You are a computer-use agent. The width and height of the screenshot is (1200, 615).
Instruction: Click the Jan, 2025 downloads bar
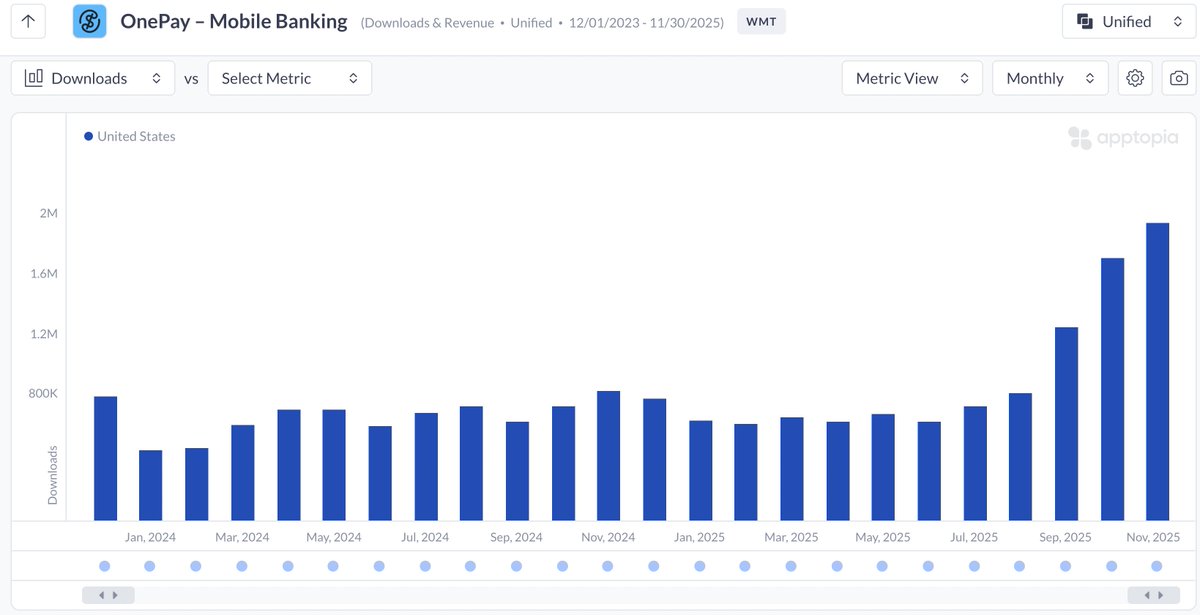[700, 470]
